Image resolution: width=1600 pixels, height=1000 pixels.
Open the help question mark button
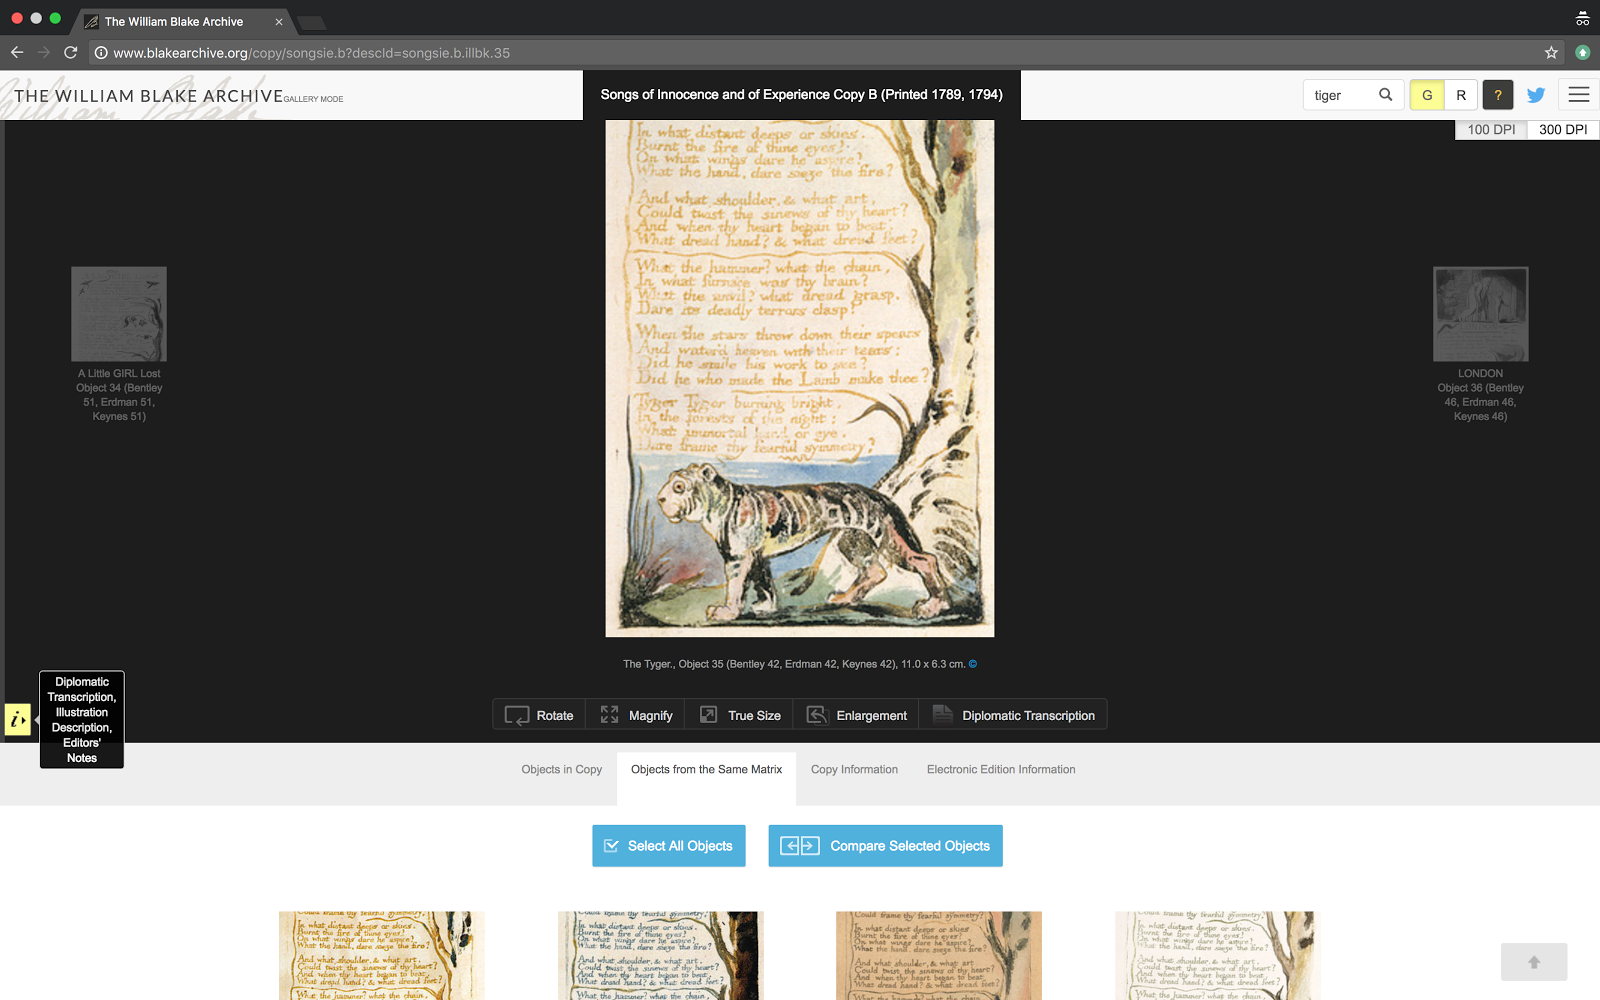coord(1497,95)
